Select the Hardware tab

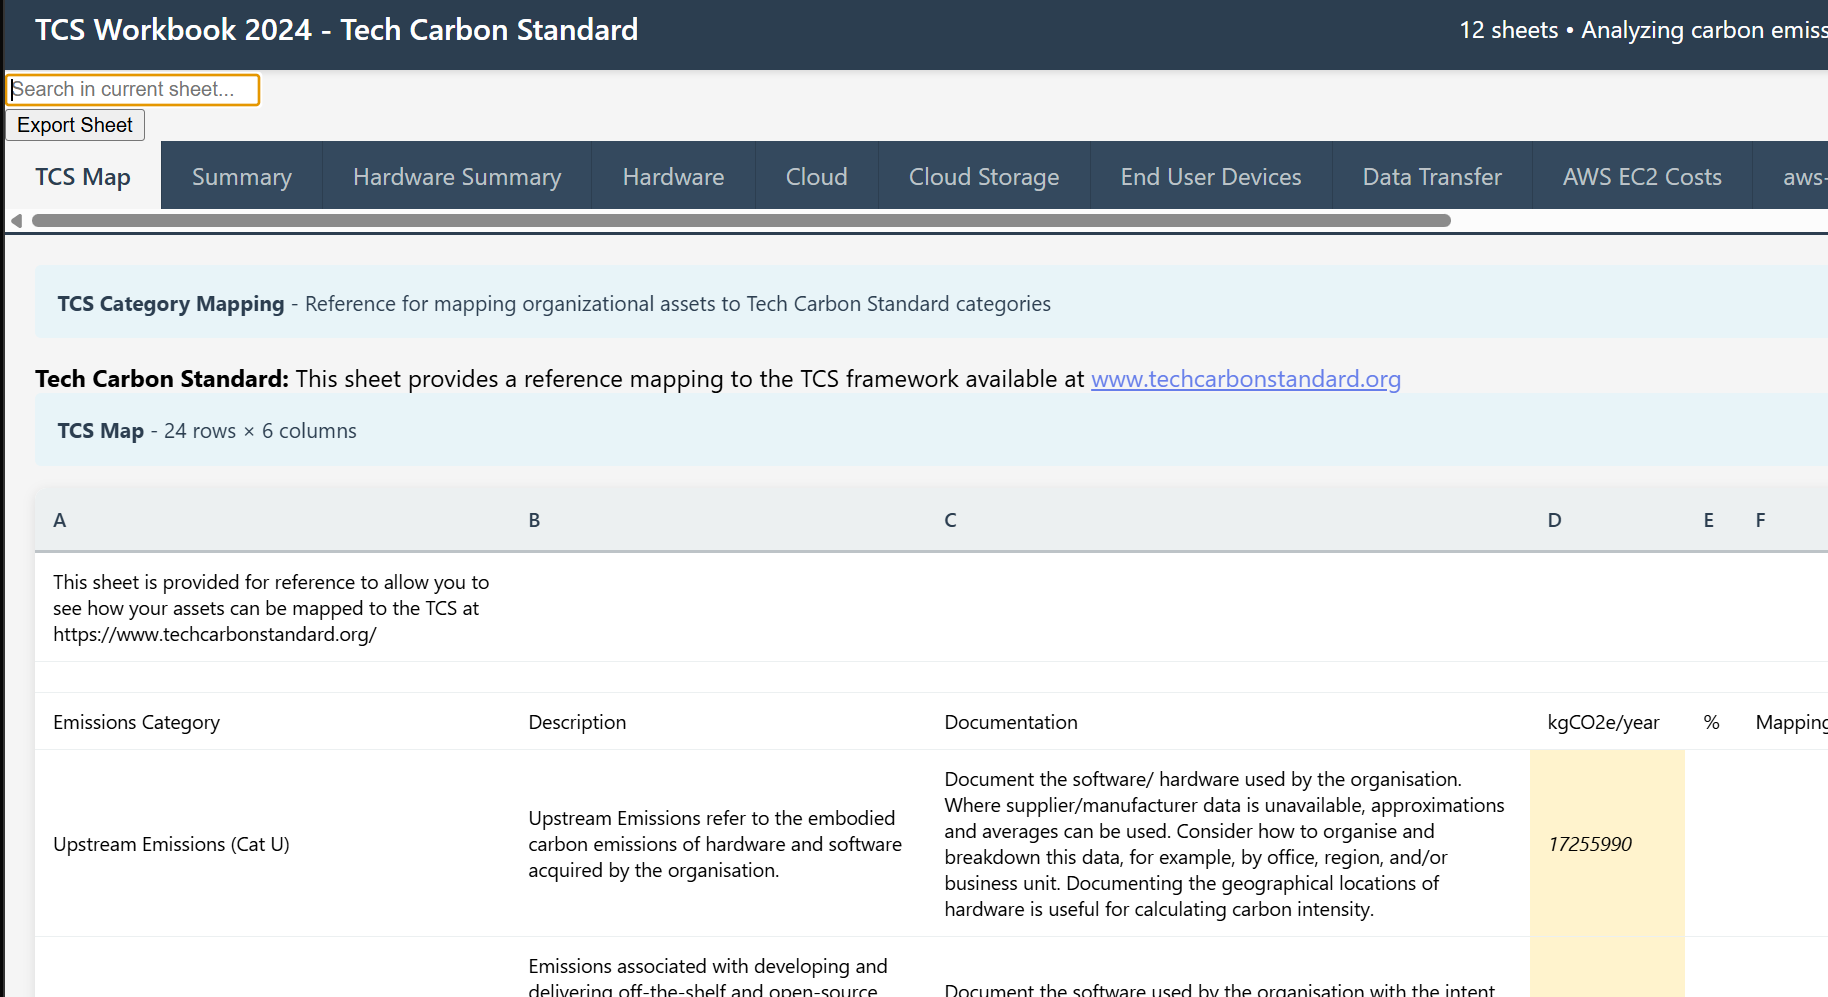(673, 176)
